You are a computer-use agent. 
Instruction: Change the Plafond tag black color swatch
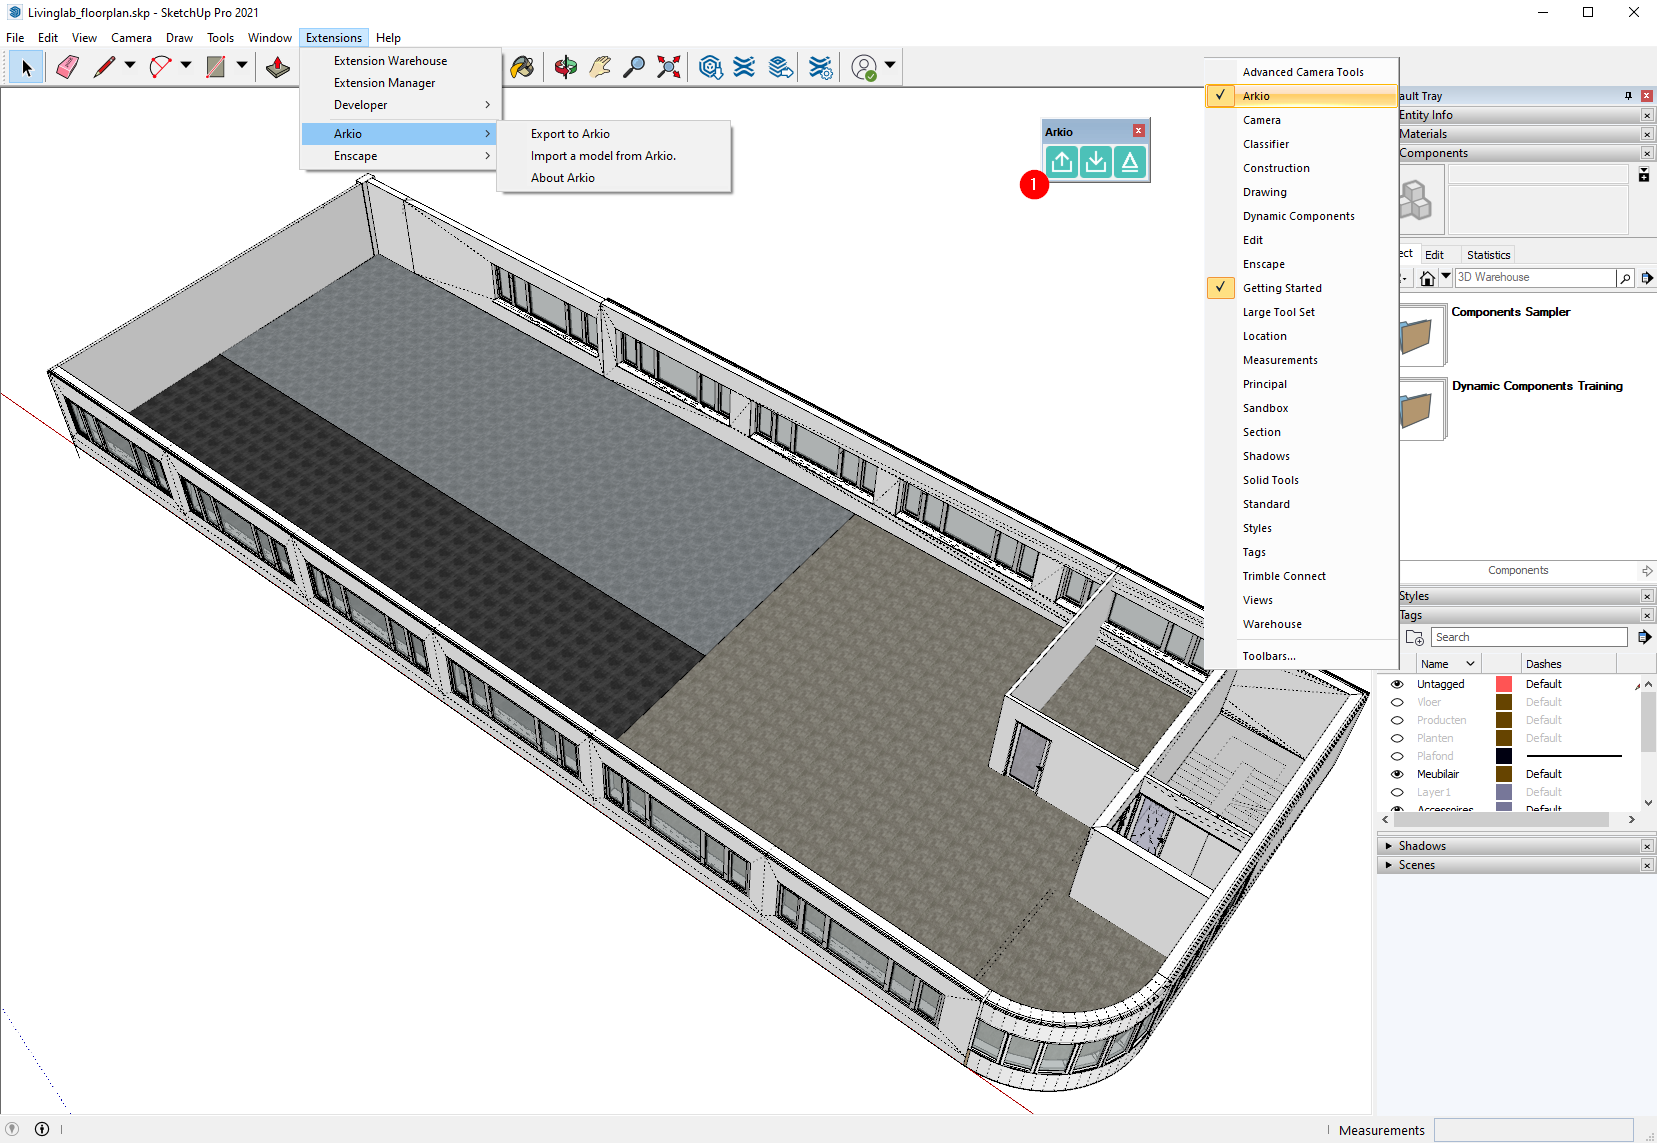[x=1504, y=756]
